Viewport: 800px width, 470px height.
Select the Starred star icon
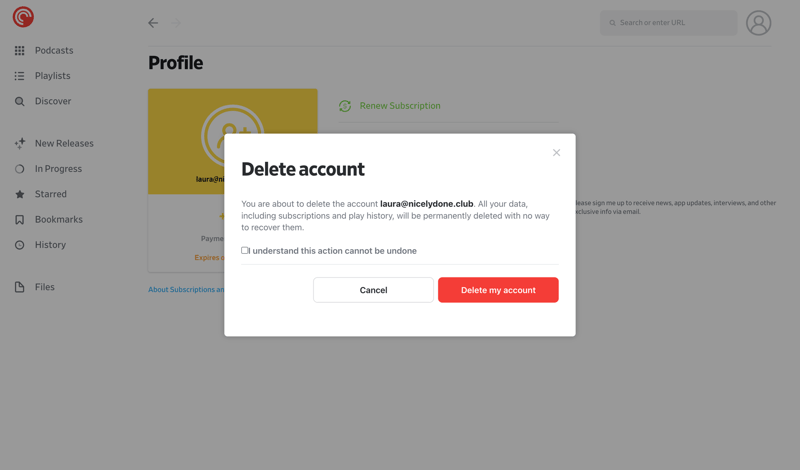19,194
